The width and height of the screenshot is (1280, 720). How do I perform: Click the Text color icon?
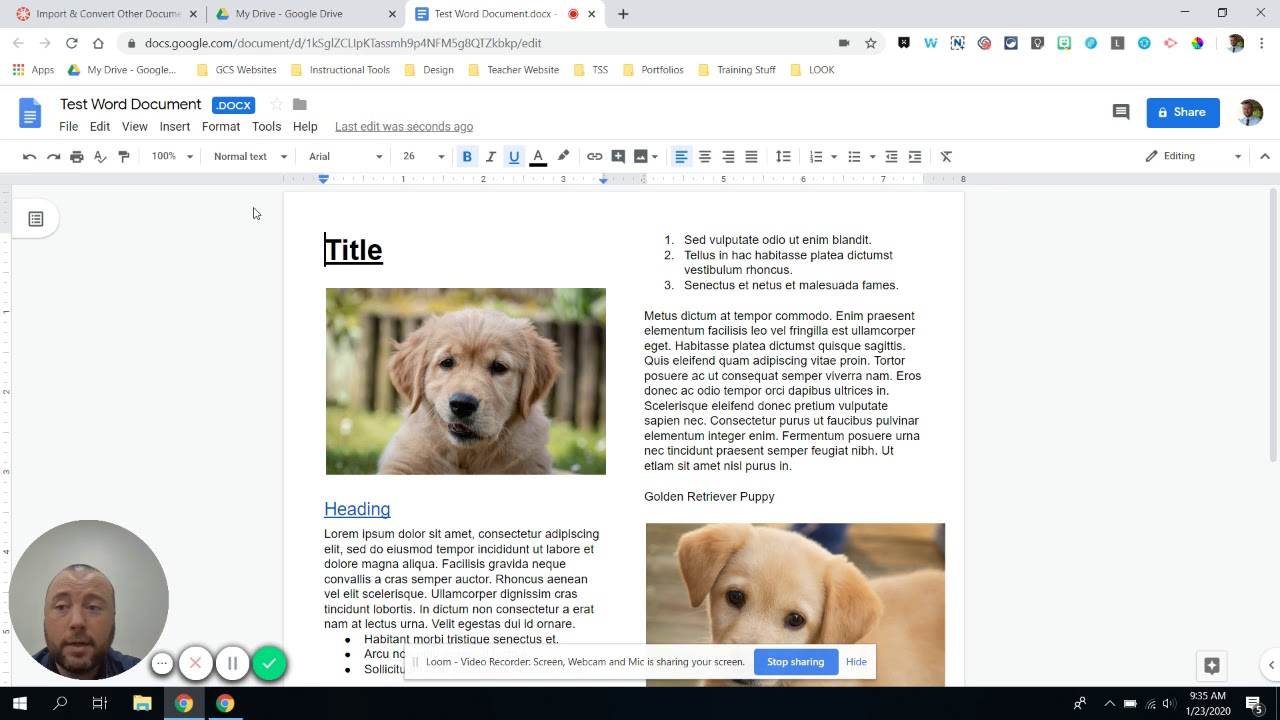538,156
